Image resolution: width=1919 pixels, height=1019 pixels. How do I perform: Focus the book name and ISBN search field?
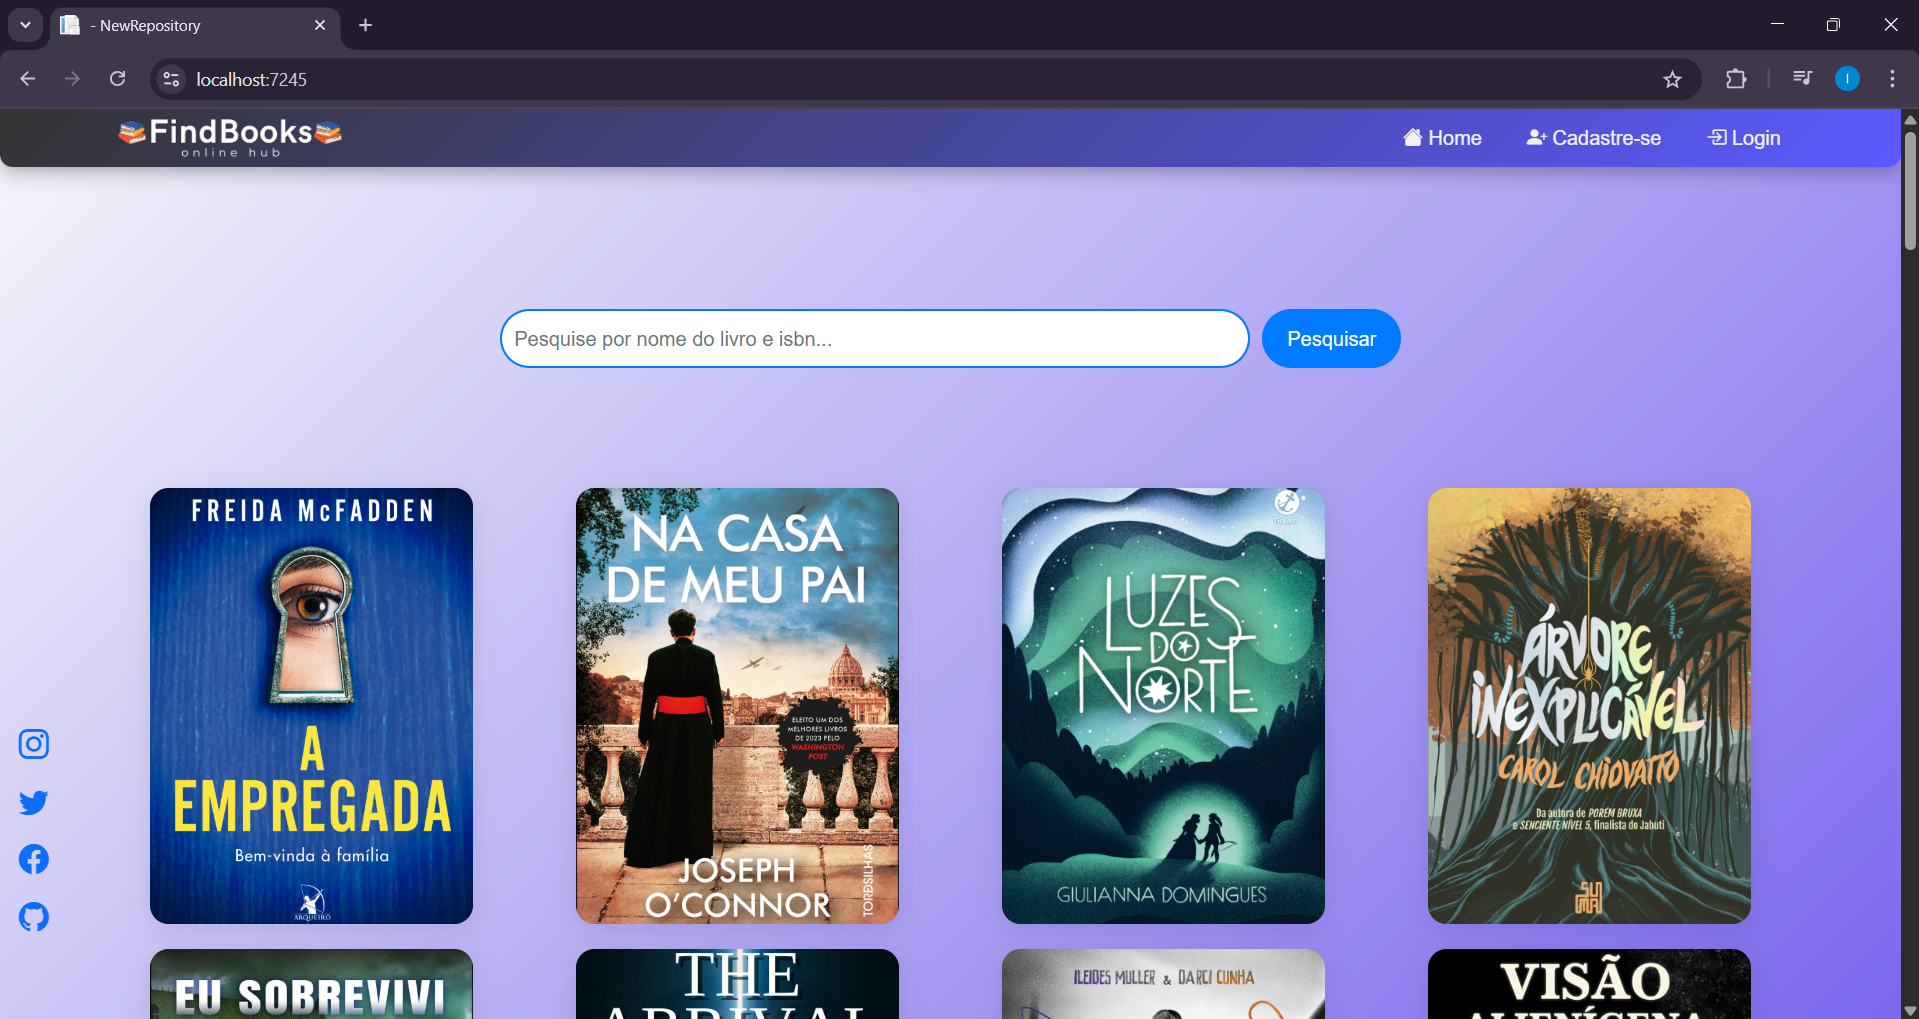(x=875, y=339)
